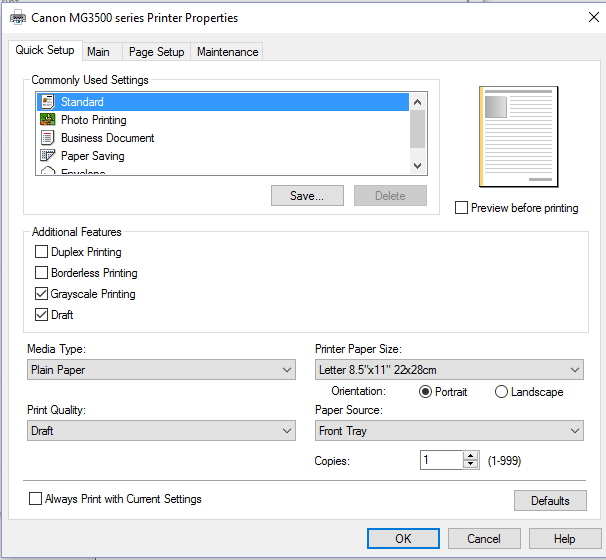Enable Preview before printing
Screen dimensions: 606x560
point(461,208)
